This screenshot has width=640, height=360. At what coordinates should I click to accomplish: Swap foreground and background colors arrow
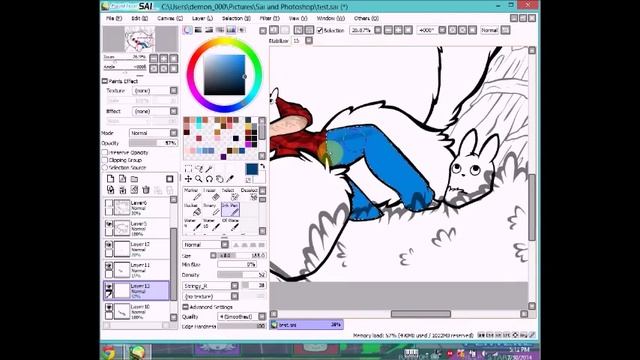[262, 166]
